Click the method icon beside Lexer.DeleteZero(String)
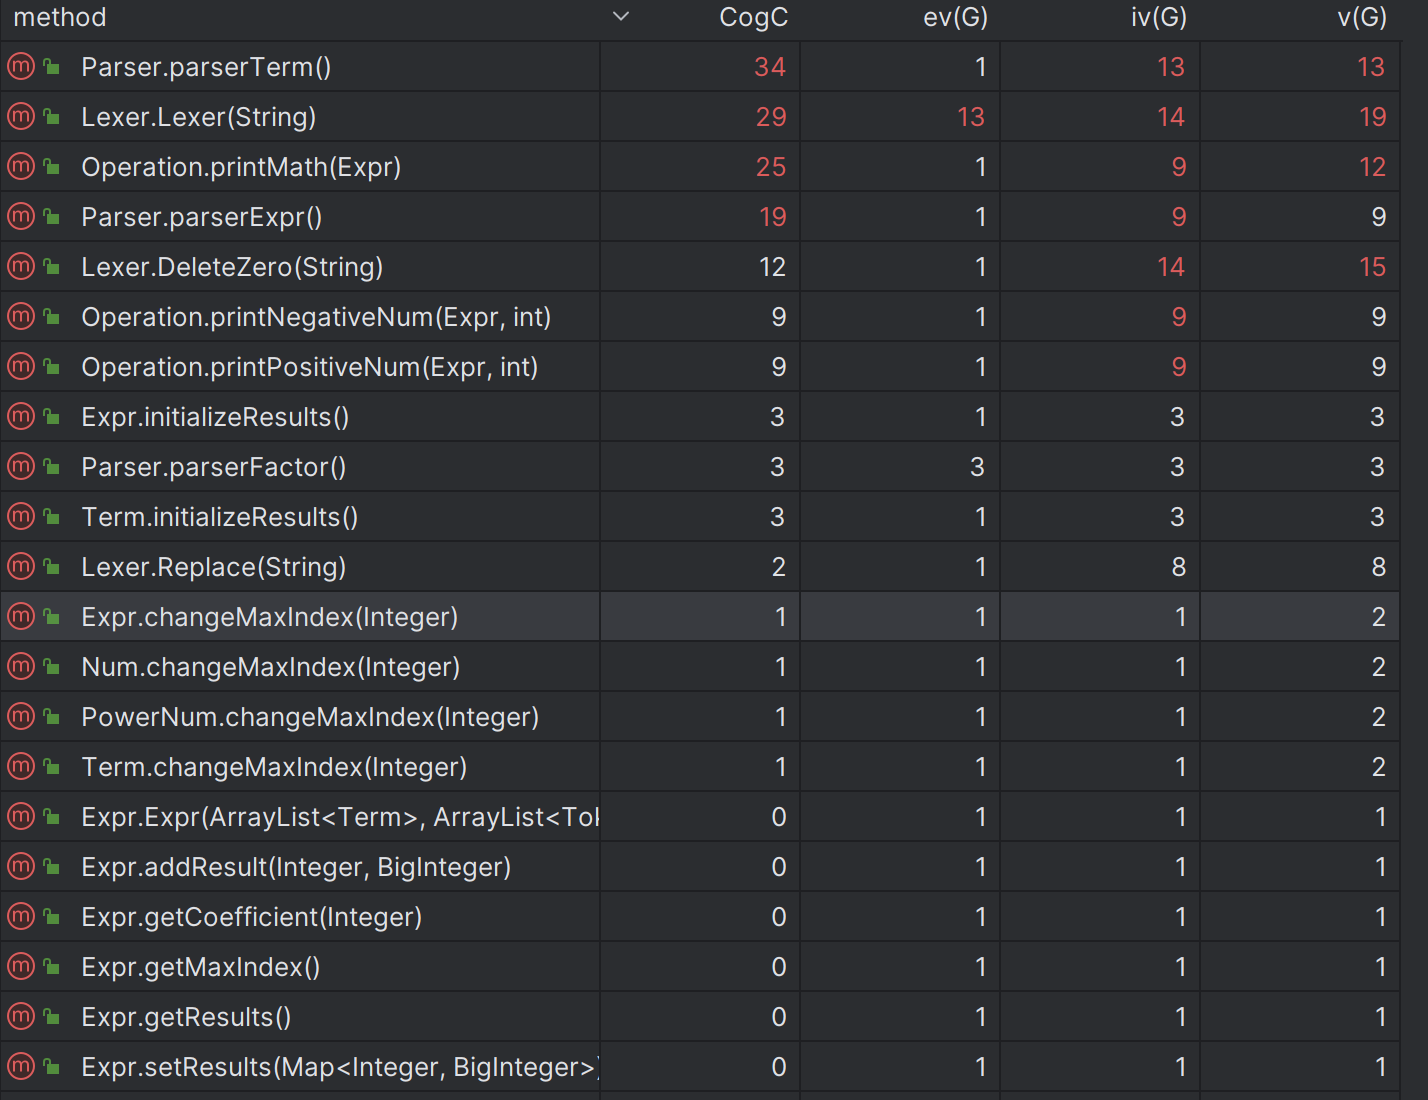Image resolution: width=1428 pixels, height=1100 pixels. 21,266
